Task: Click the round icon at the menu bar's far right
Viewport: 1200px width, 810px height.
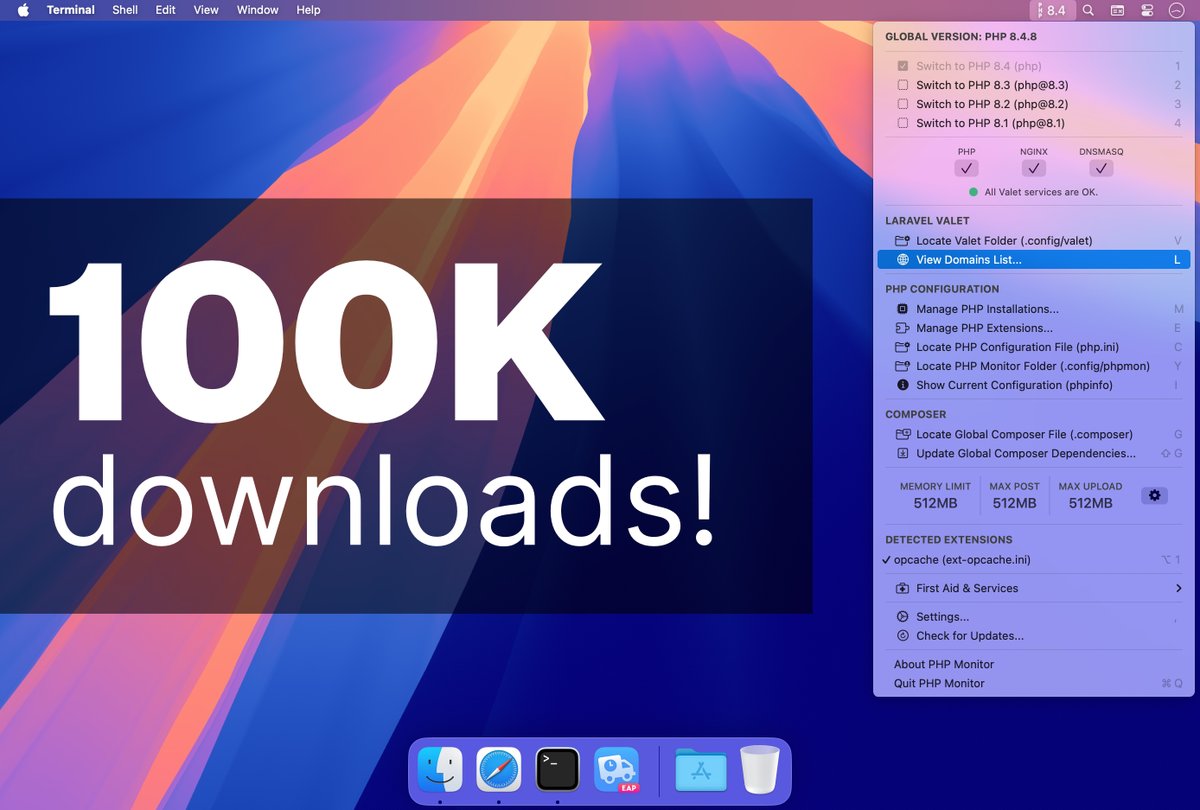Action: (x=1176, y=10)
